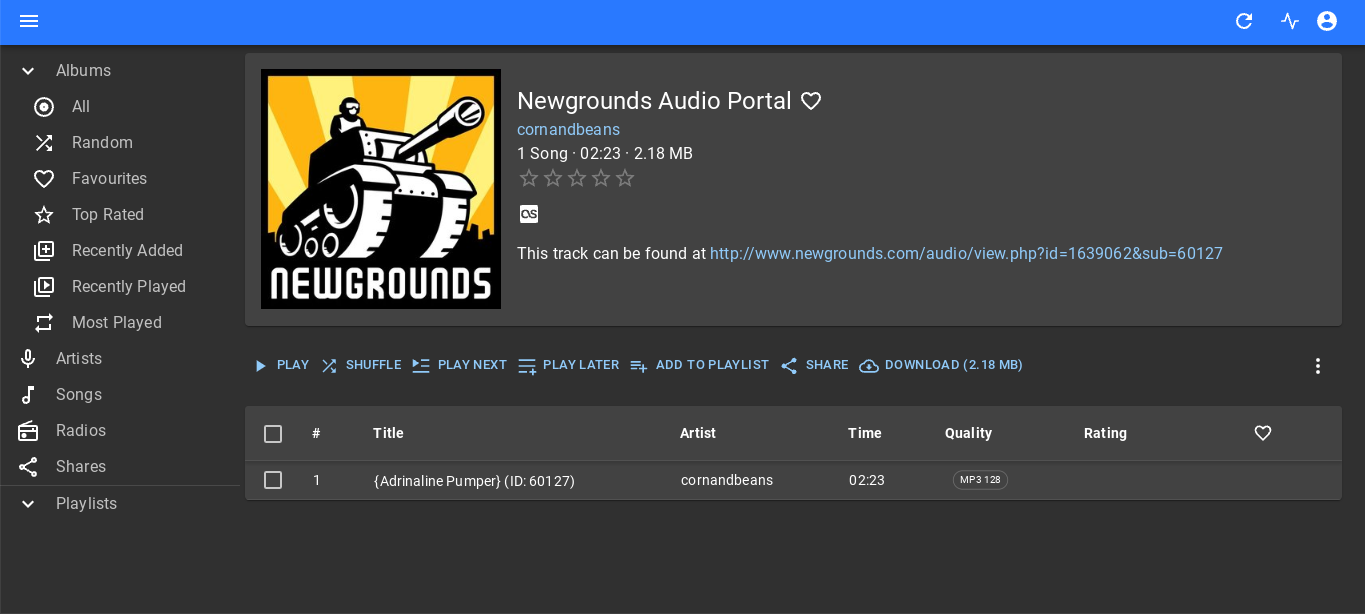This screenshot has width=1365, height=614.
Task: Open the user account icon
Action: pos(1327,21)
